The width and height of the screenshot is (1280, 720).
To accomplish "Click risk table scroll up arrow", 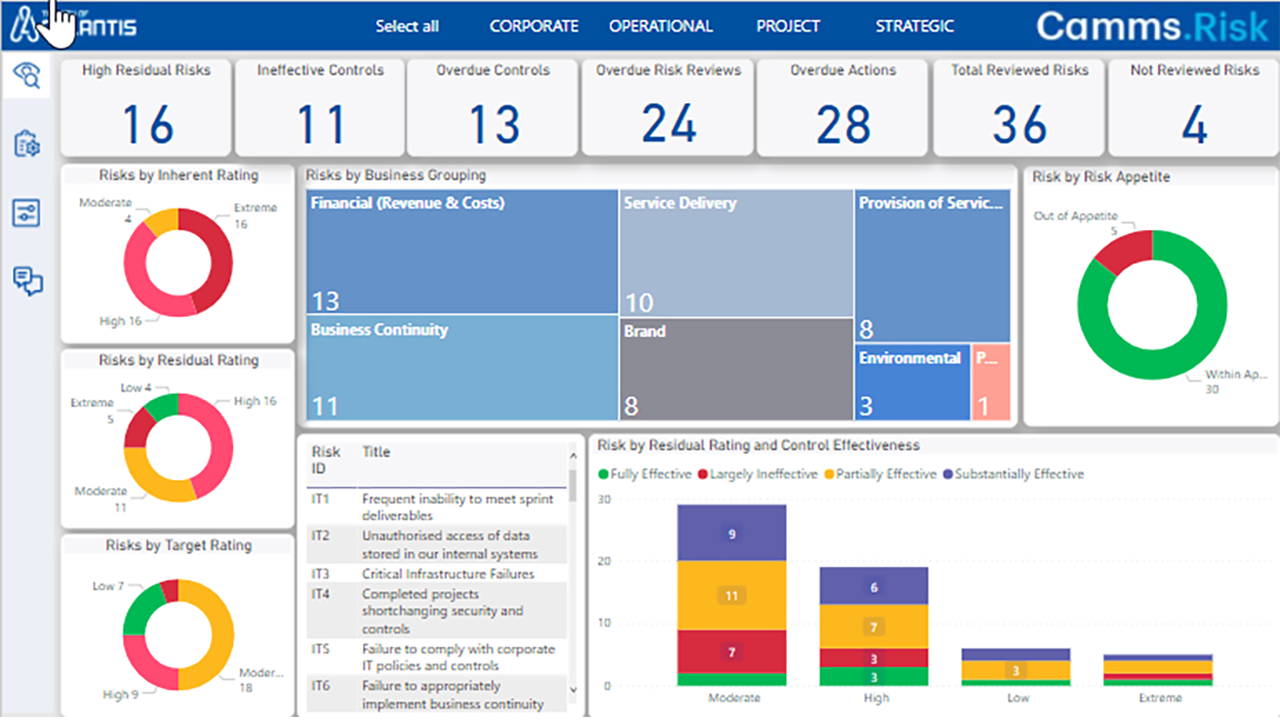I will click(573, 457).
